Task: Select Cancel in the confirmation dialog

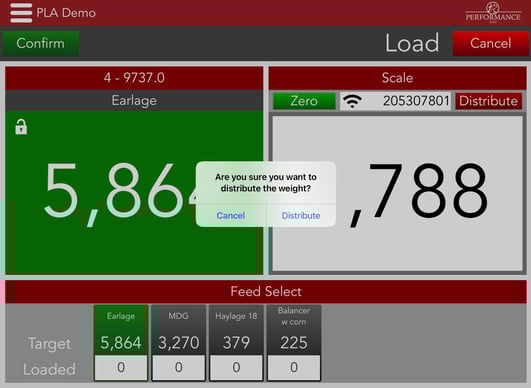Action: coord(231,215)
